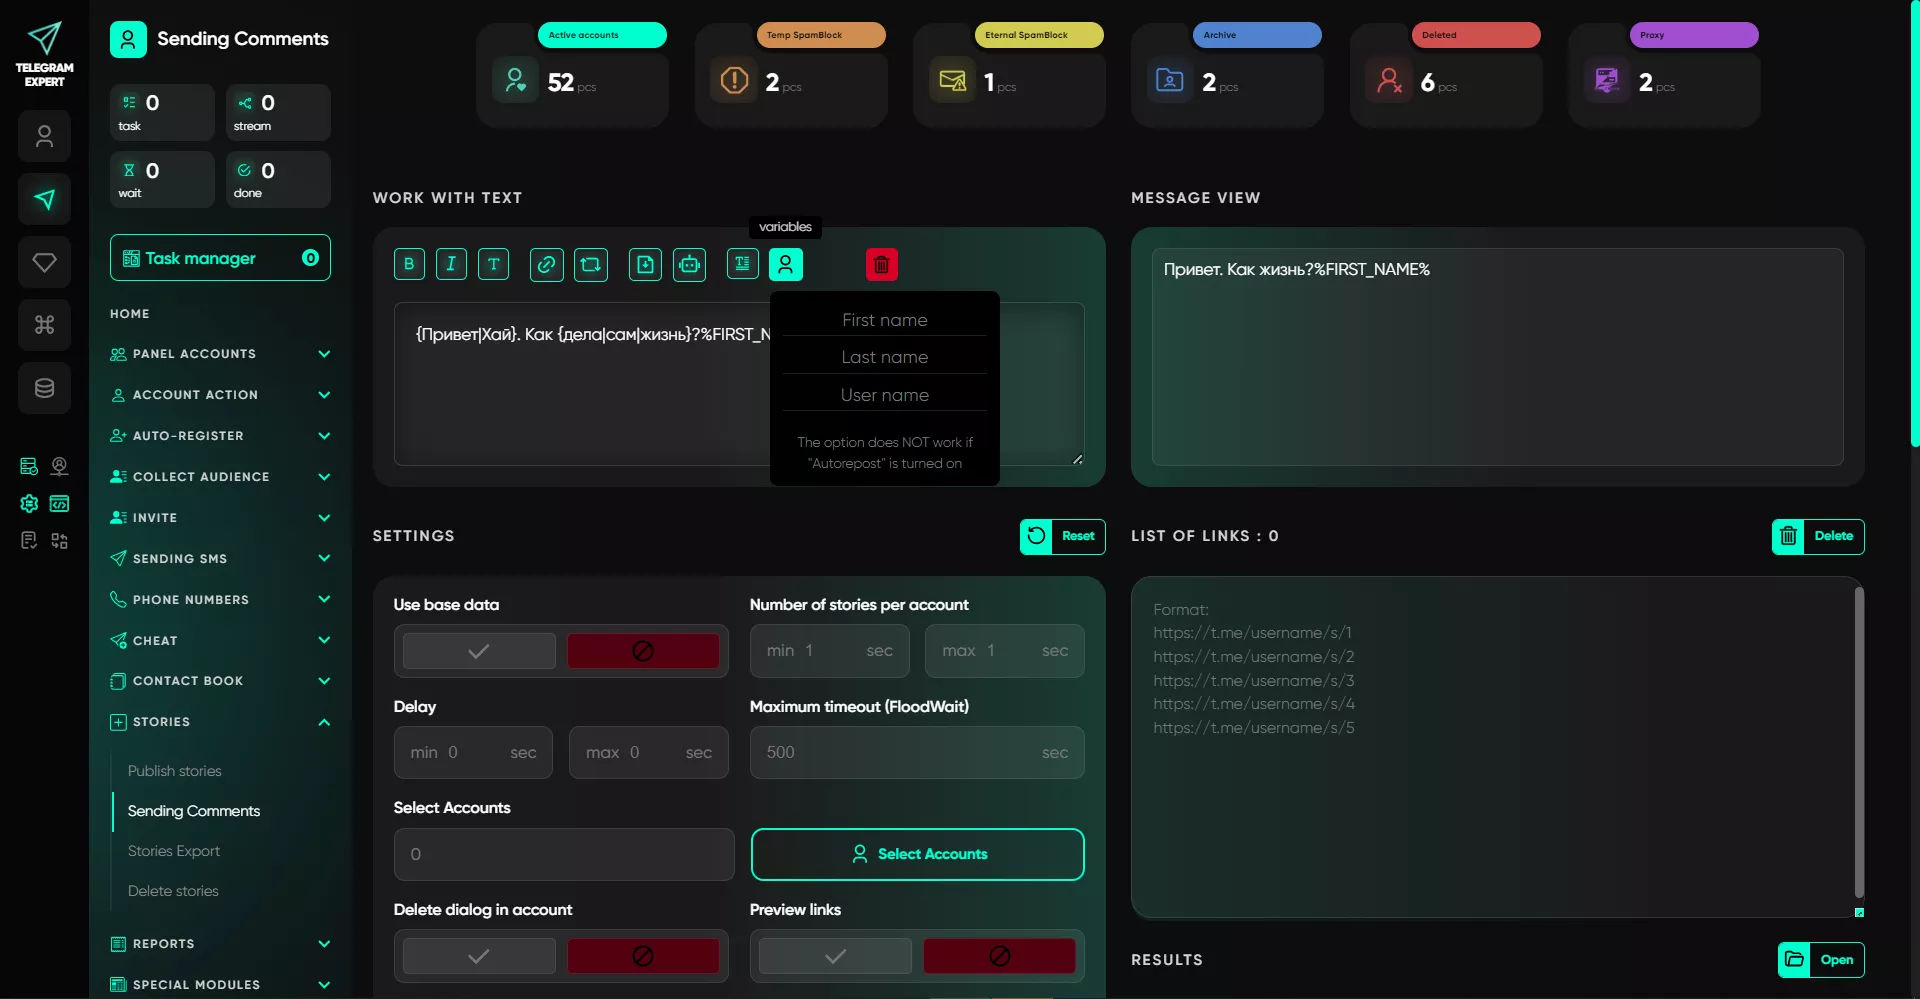This screenshot has height=999, width=1920.
Task: Open Publish stories page
Action: tap(175, 771)
